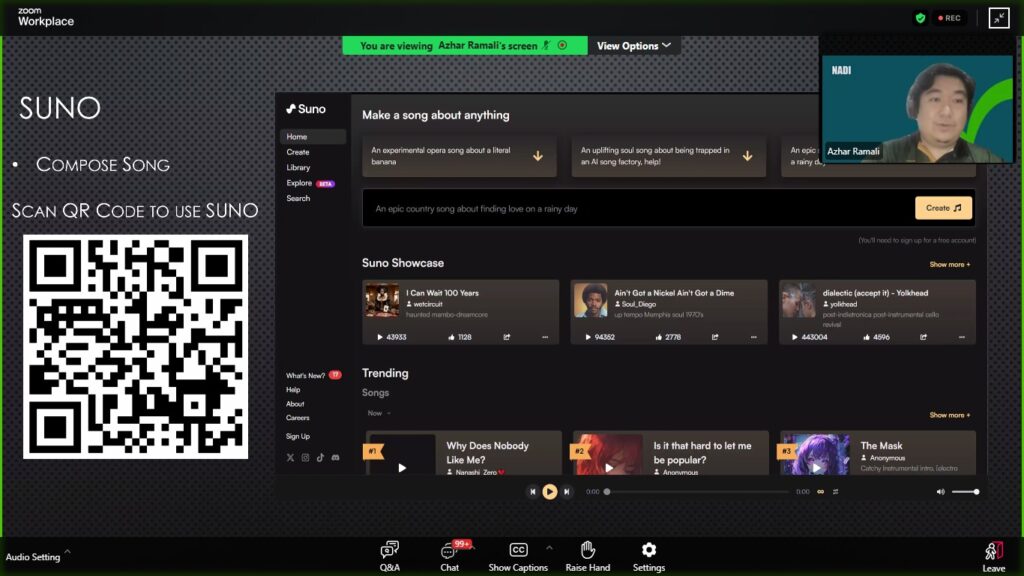Click the Leave meeting icon
This screenshot has width=1024, height=576.
tap(993, 556)
